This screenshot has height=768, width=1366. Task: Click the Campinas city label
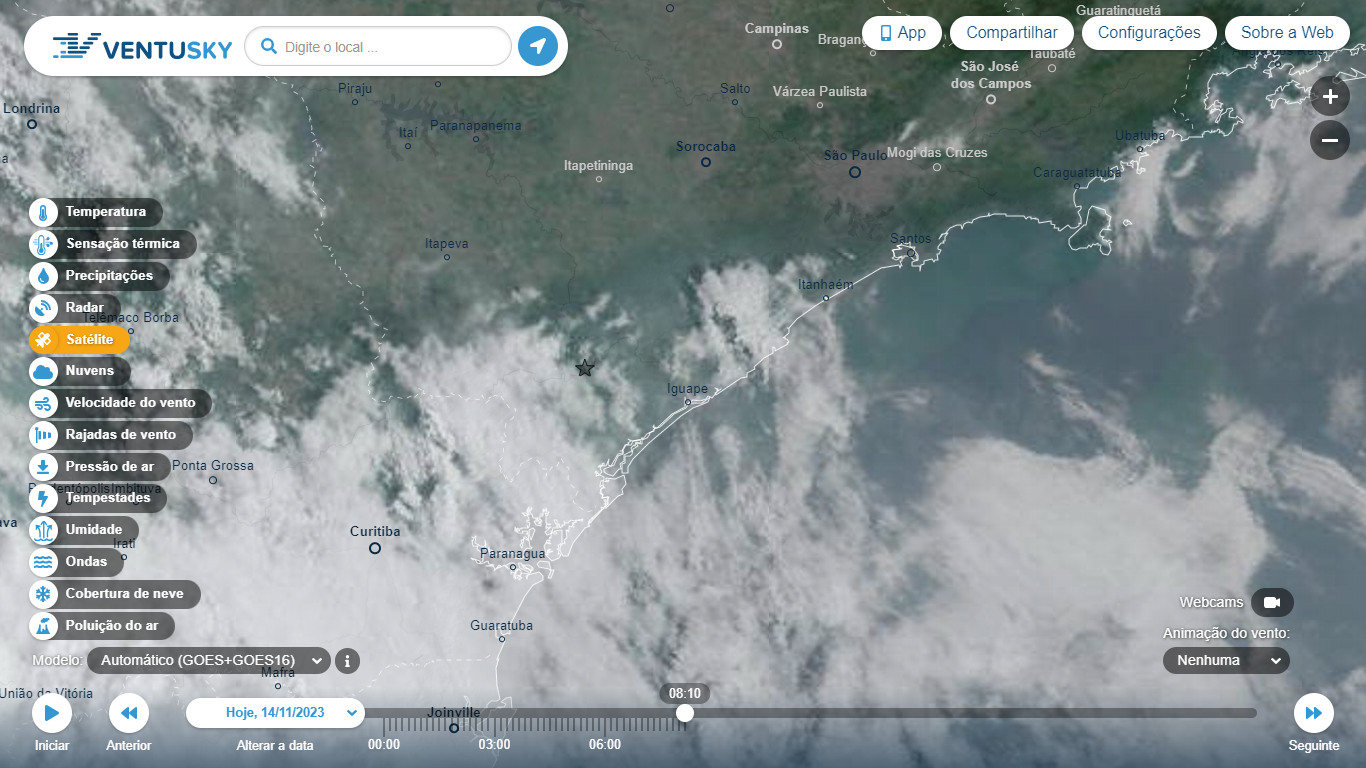pyautogui.click(x=777, y=28)
